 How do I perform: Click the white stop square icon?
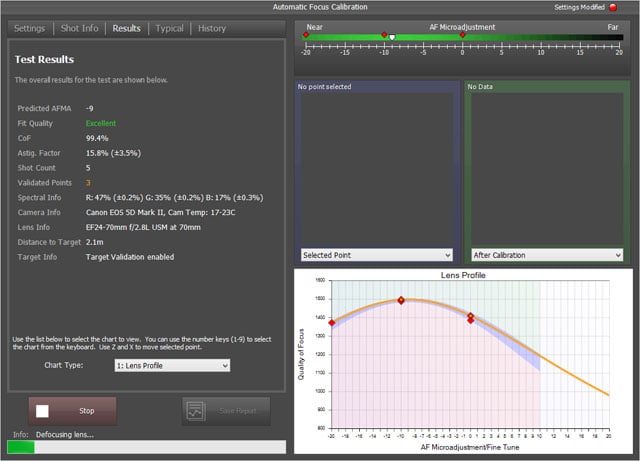click(42, 411)
